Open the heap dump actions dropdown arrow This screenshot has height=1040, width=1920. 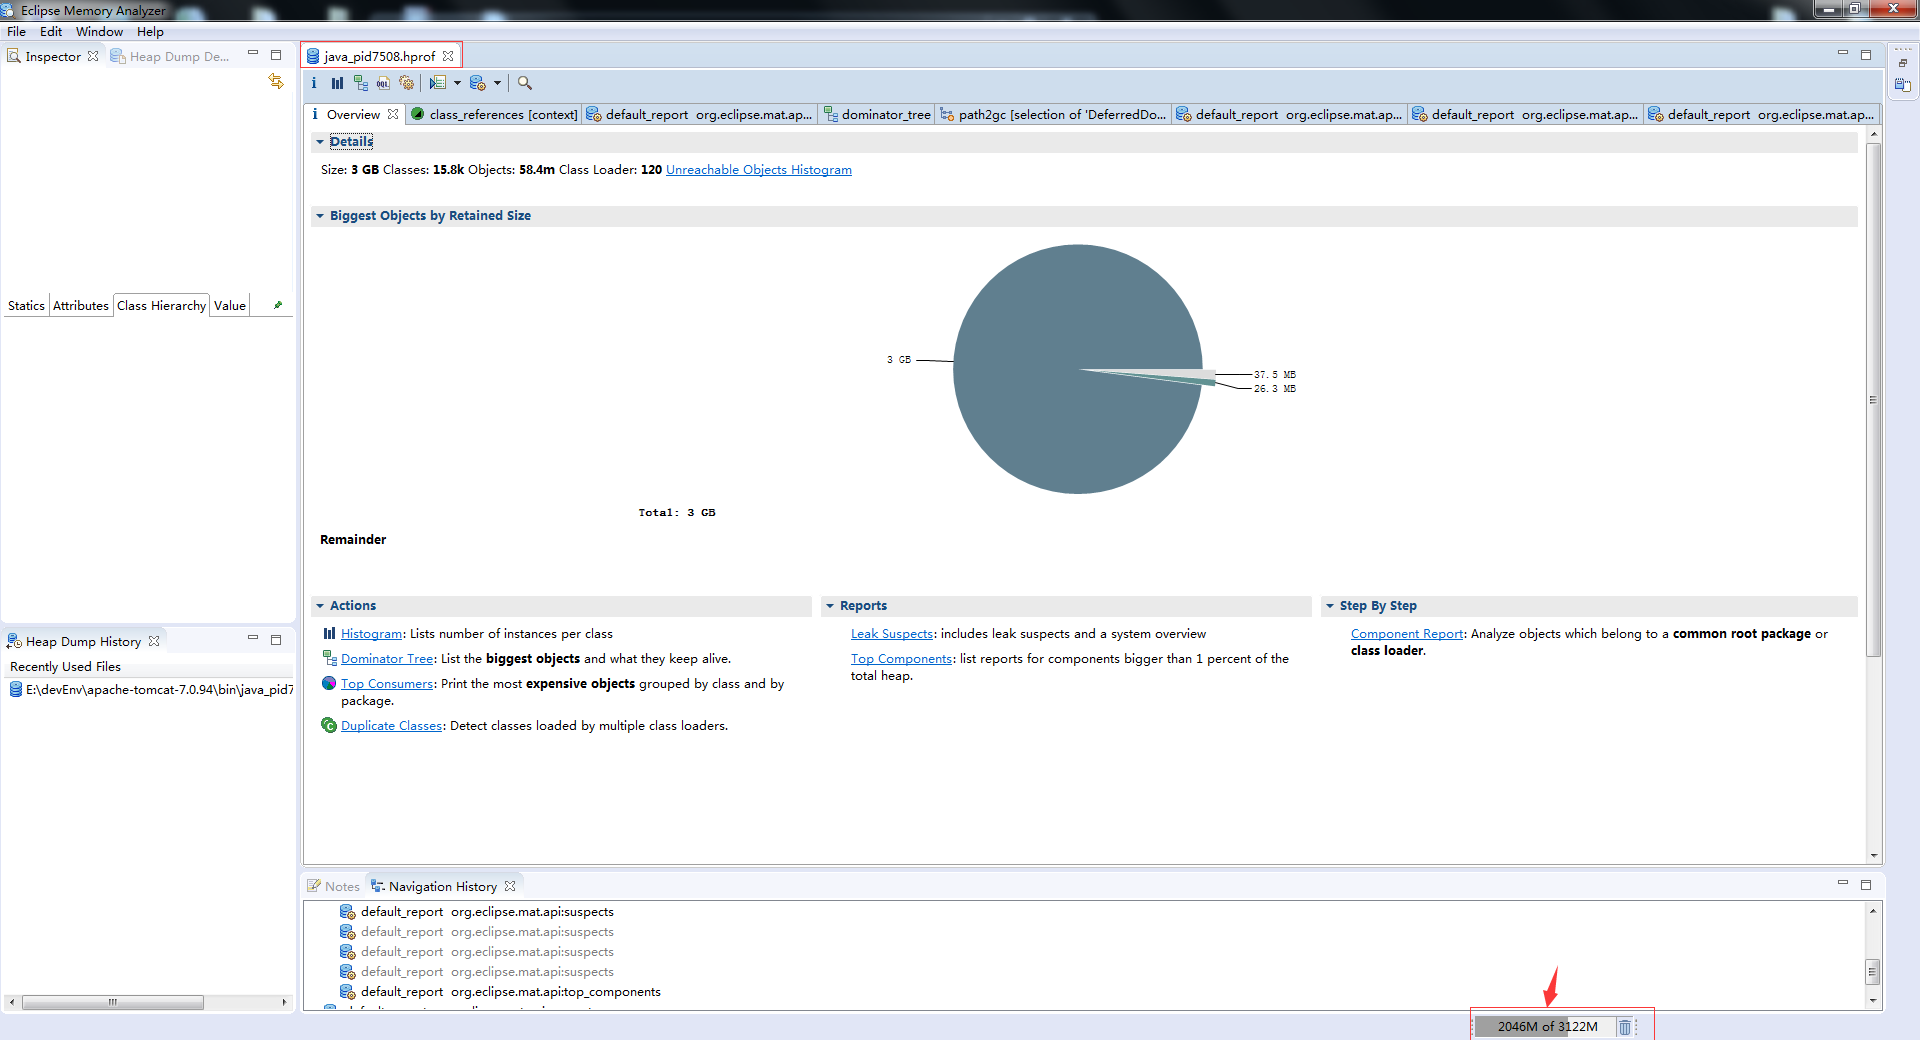[496, 83]
